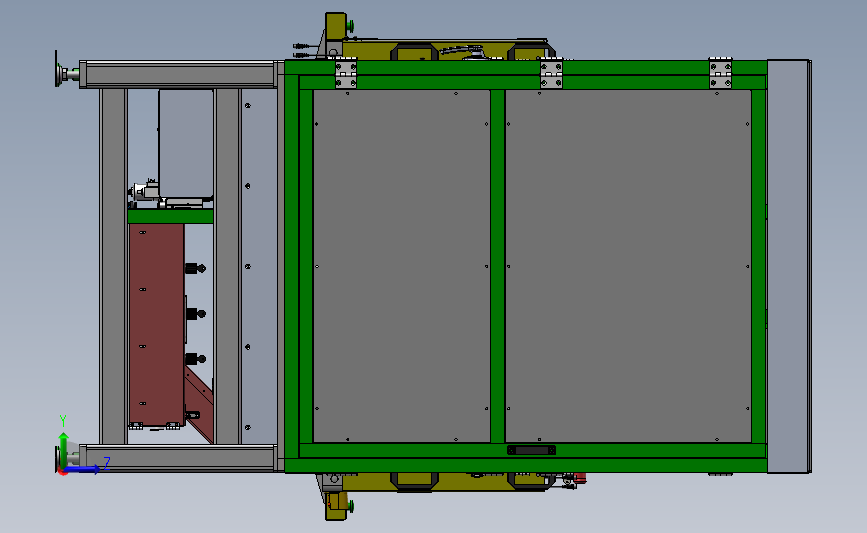Select the light gray box above green shelf
Viewport: 867px width, 533px height.
point(186,144)
